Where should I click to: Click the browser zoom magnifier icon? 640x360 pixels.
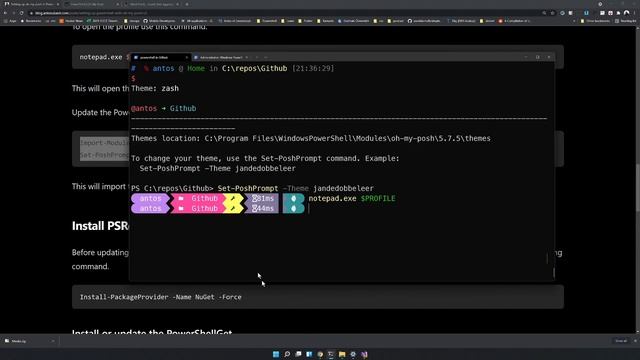tap(544, 13)
